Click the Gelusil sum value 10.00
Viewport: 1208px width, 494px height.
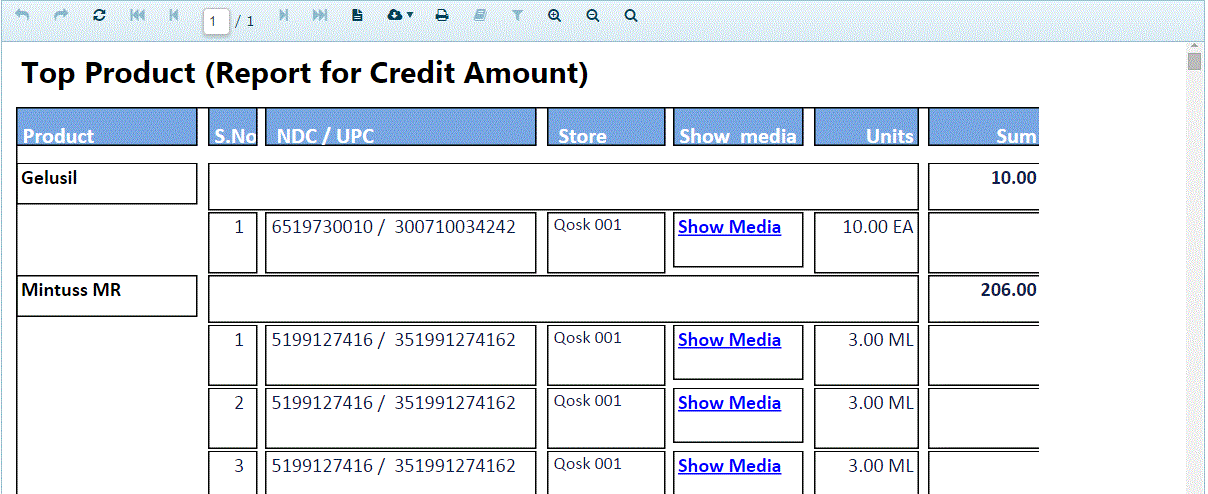(x=1013, y=178)
